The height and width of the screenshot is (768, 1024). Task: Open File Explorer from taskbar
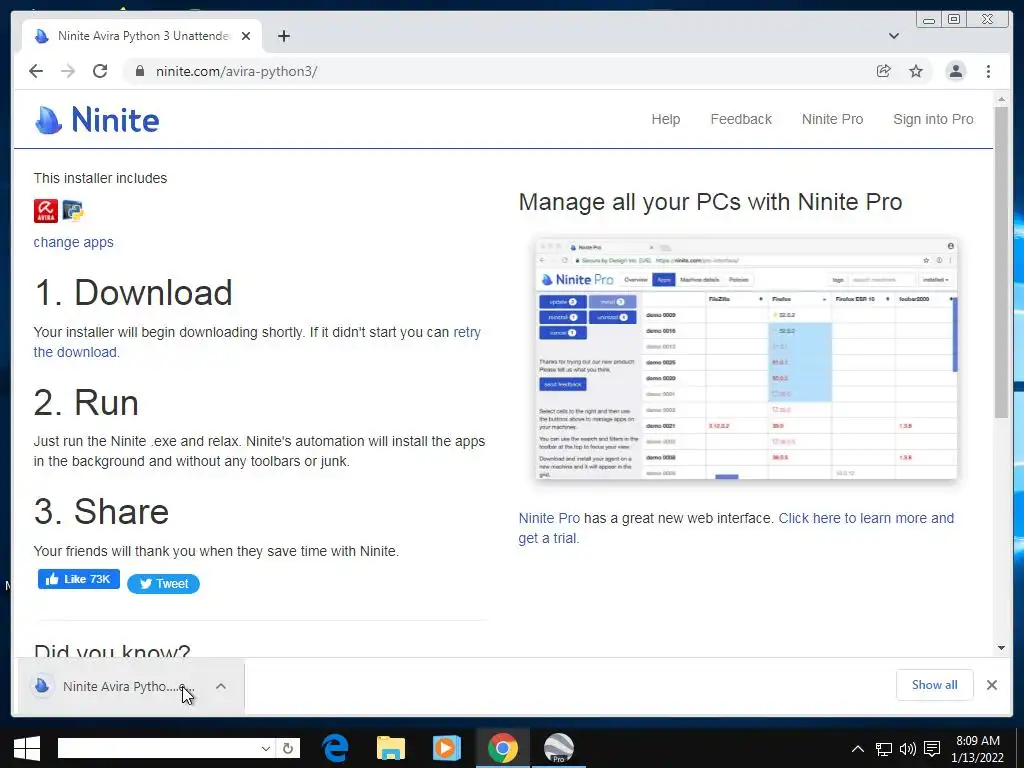[x=391, y=748]
